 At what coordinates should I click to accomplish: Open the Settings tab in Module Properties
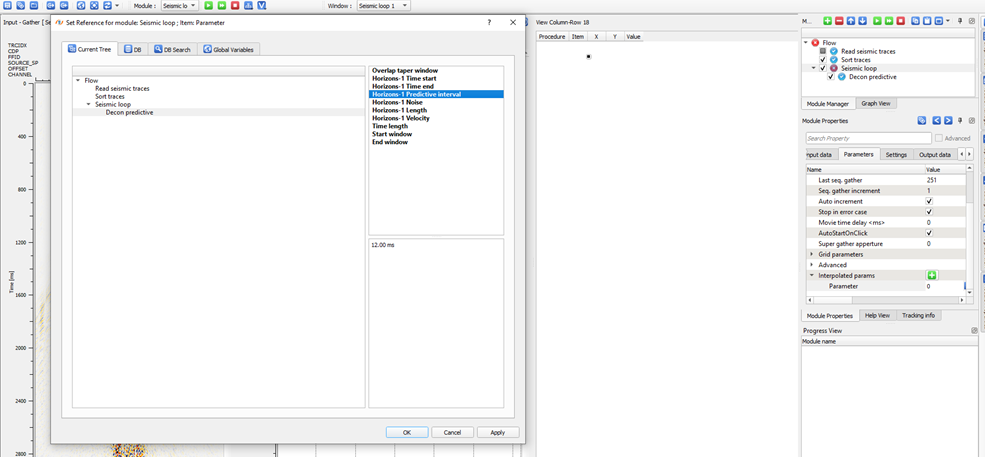[896, 154]
